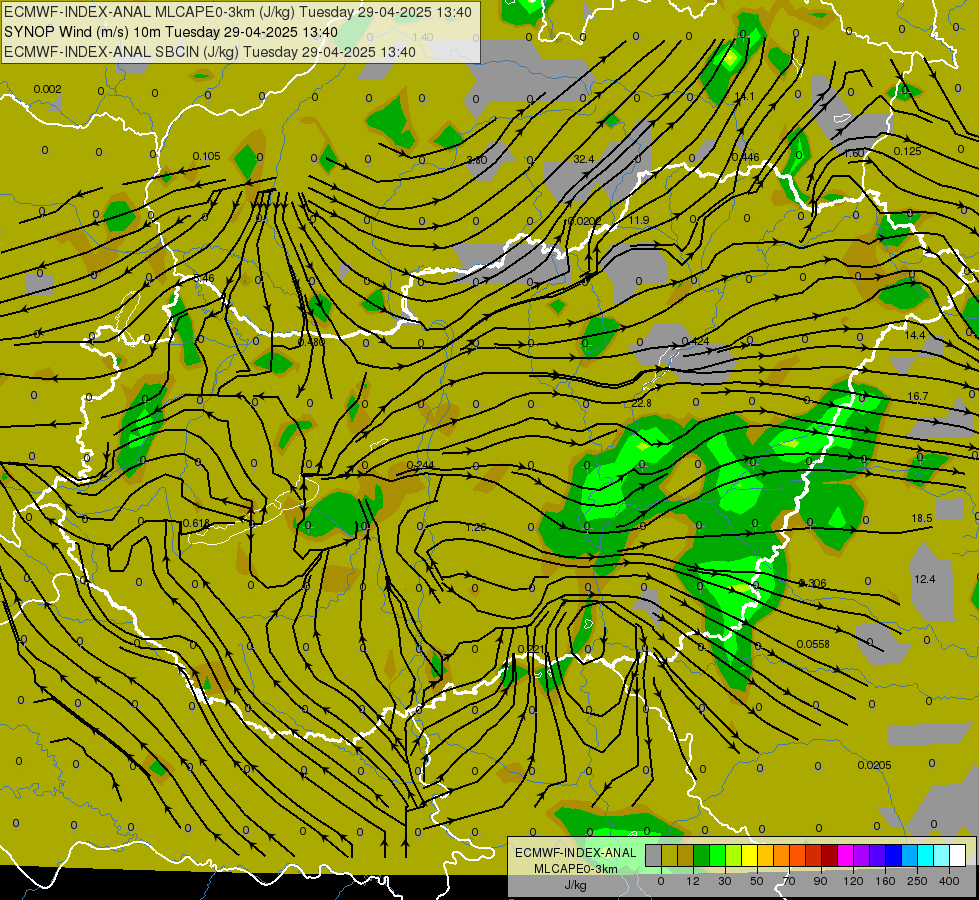Screen dimensions: 979x900
Task: Click the 12.4 value on map
Action: (x=925, y=579)
